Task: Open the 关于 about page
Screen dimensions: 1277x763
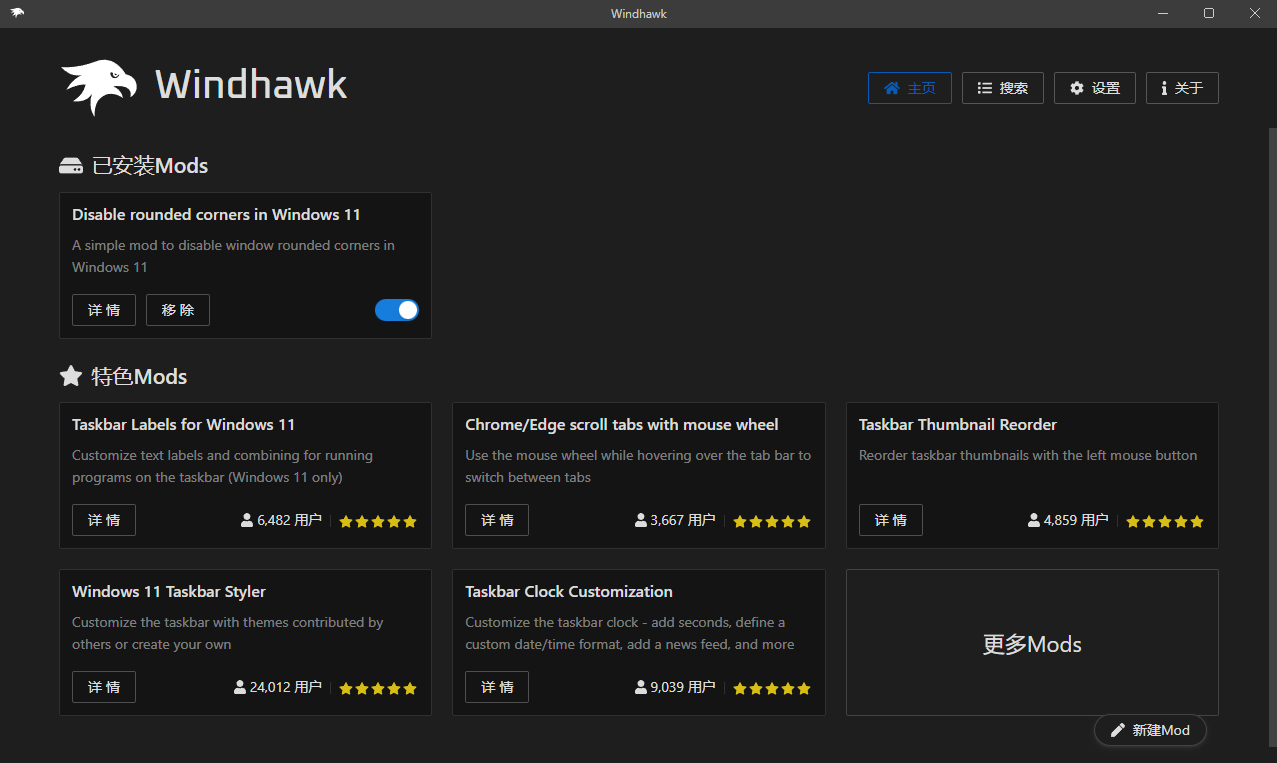Action: click(1181, 88)
